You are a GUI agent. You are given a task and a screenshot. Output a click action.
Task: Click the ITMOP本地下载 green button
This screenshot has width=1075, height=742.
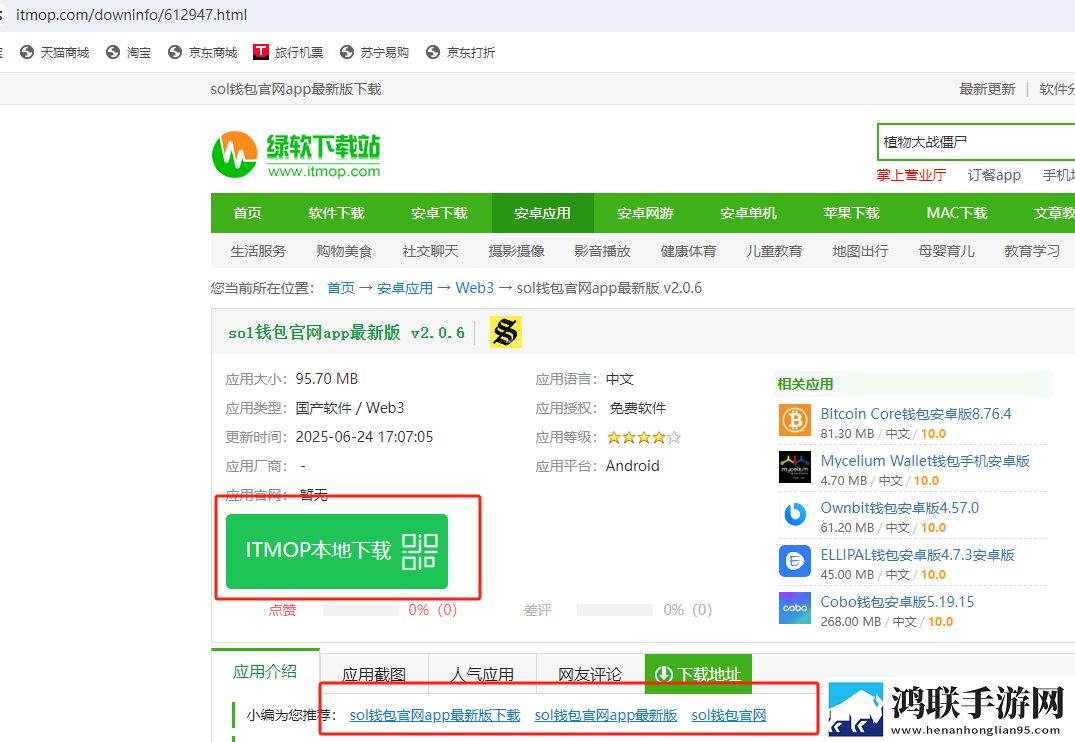(337, 551)
